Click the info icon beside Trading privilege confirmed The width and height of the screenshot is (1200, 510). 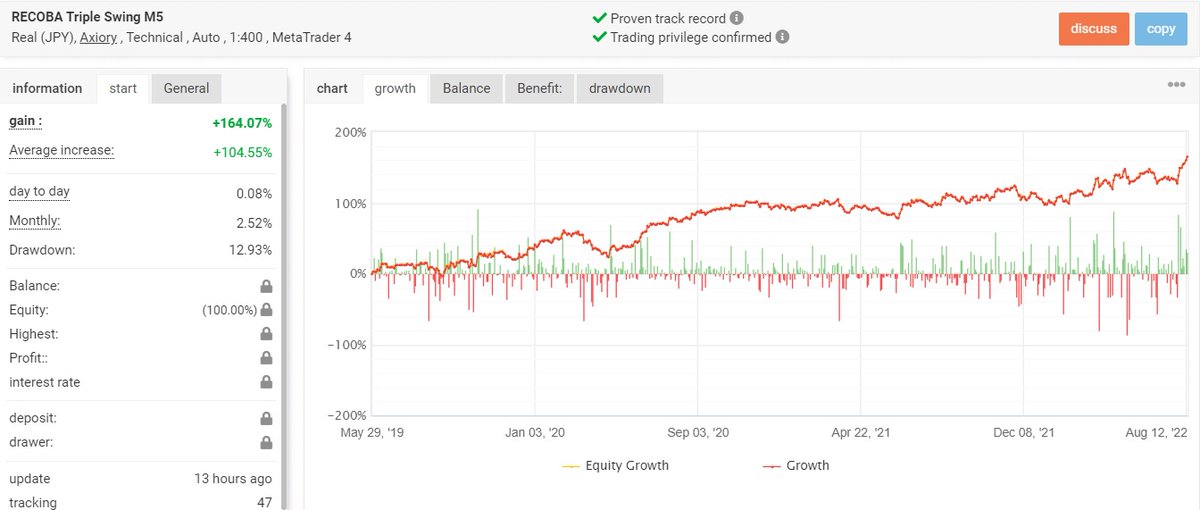coord(782,37)
